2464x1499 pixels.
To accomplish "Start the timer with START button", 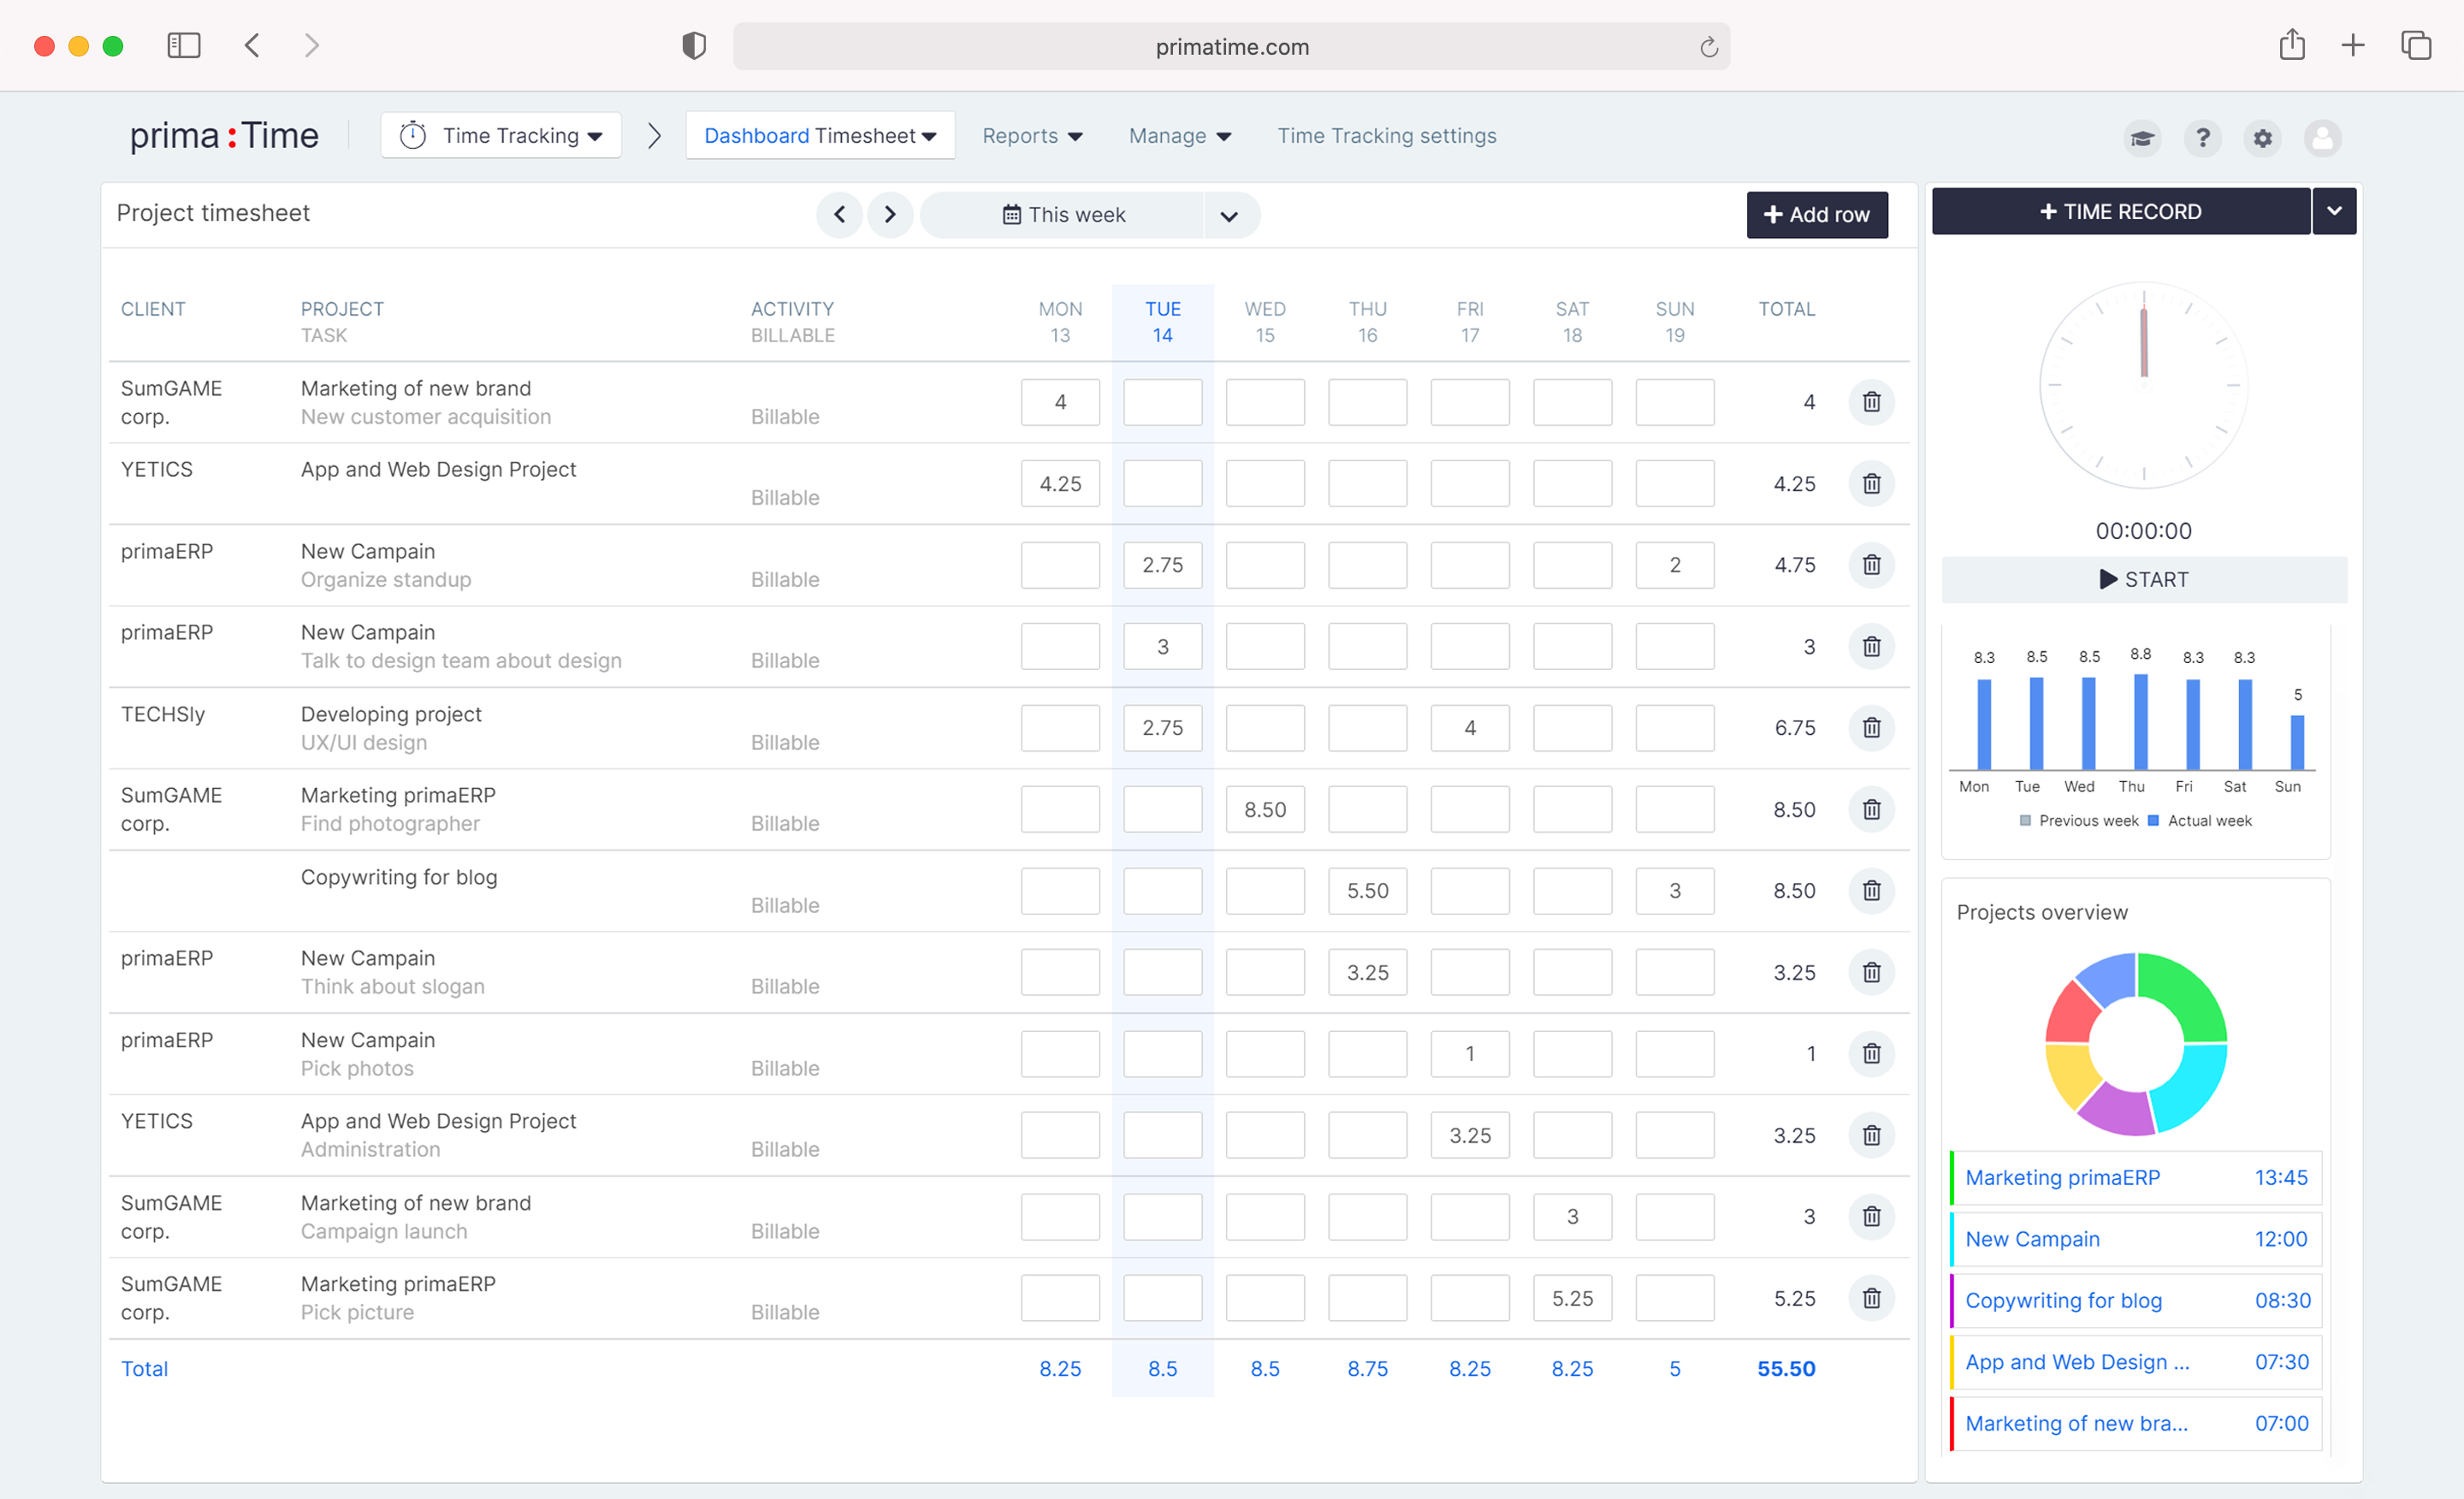I will point(2143,580).
